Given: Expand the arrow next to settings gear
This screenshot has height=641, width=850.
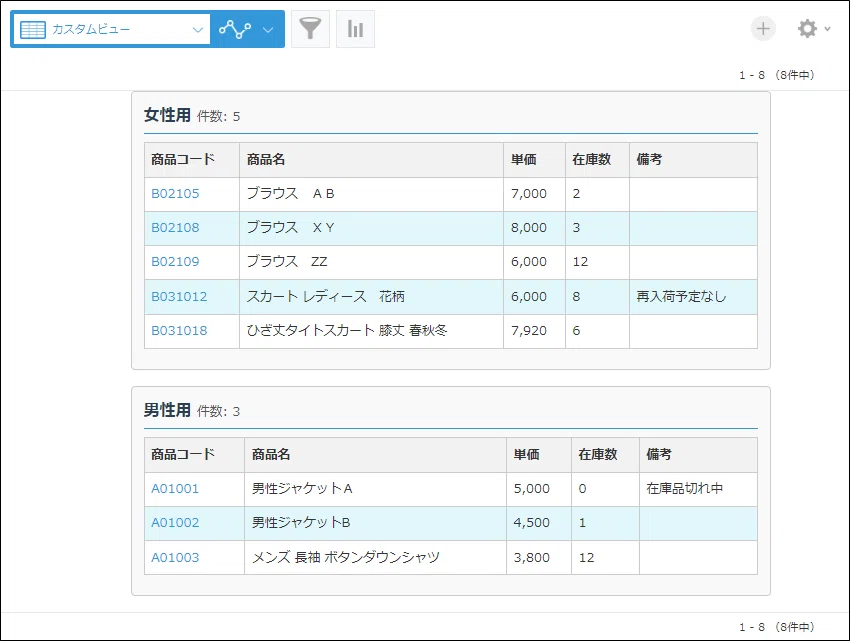Looking at the screenshot, I should [827, 29].
